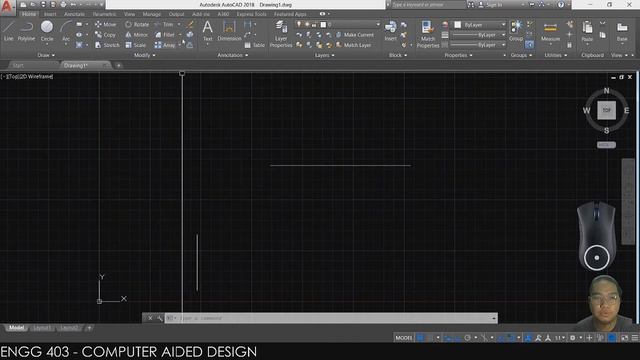Select the Circle tool
The height and width of the screenshot is (360, 640).
[x=47, y=31]
